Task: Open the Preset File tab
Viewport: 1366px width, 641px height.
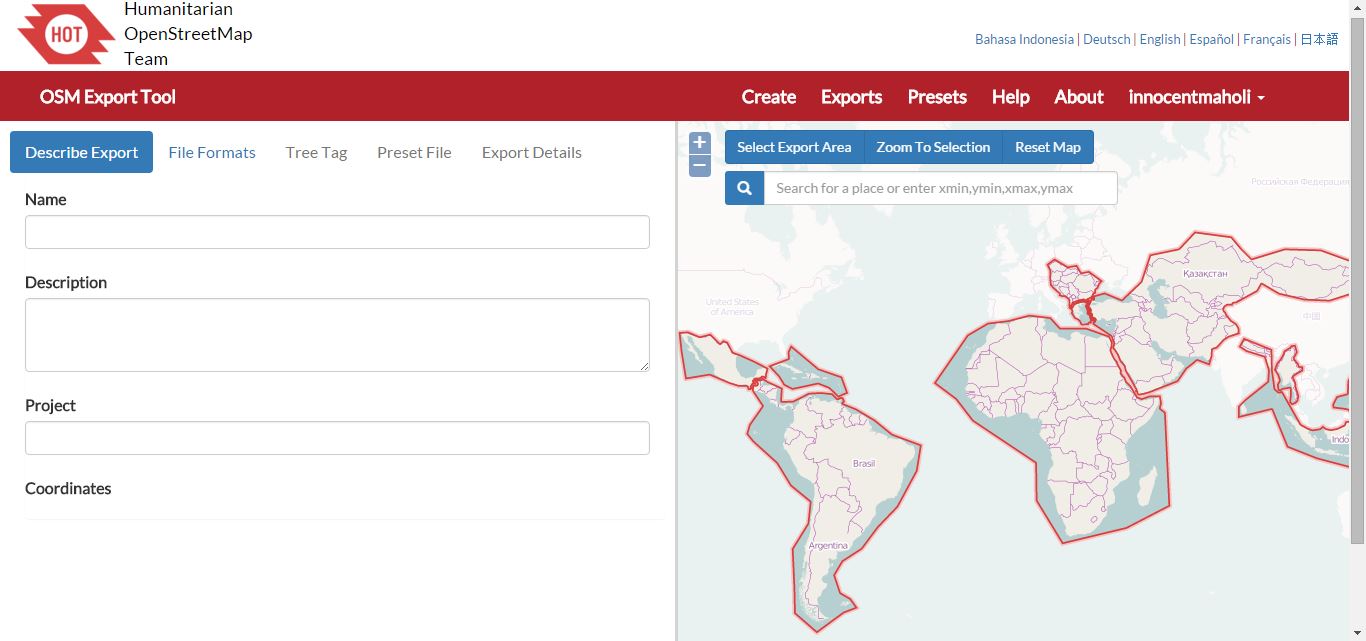Action: 414,152
